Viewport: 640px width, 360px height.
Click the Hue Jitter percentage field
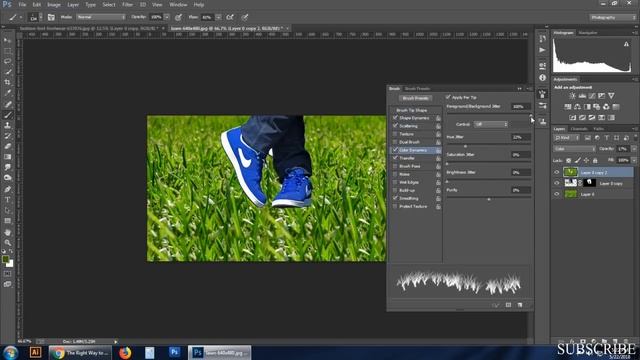coord(520,137)
